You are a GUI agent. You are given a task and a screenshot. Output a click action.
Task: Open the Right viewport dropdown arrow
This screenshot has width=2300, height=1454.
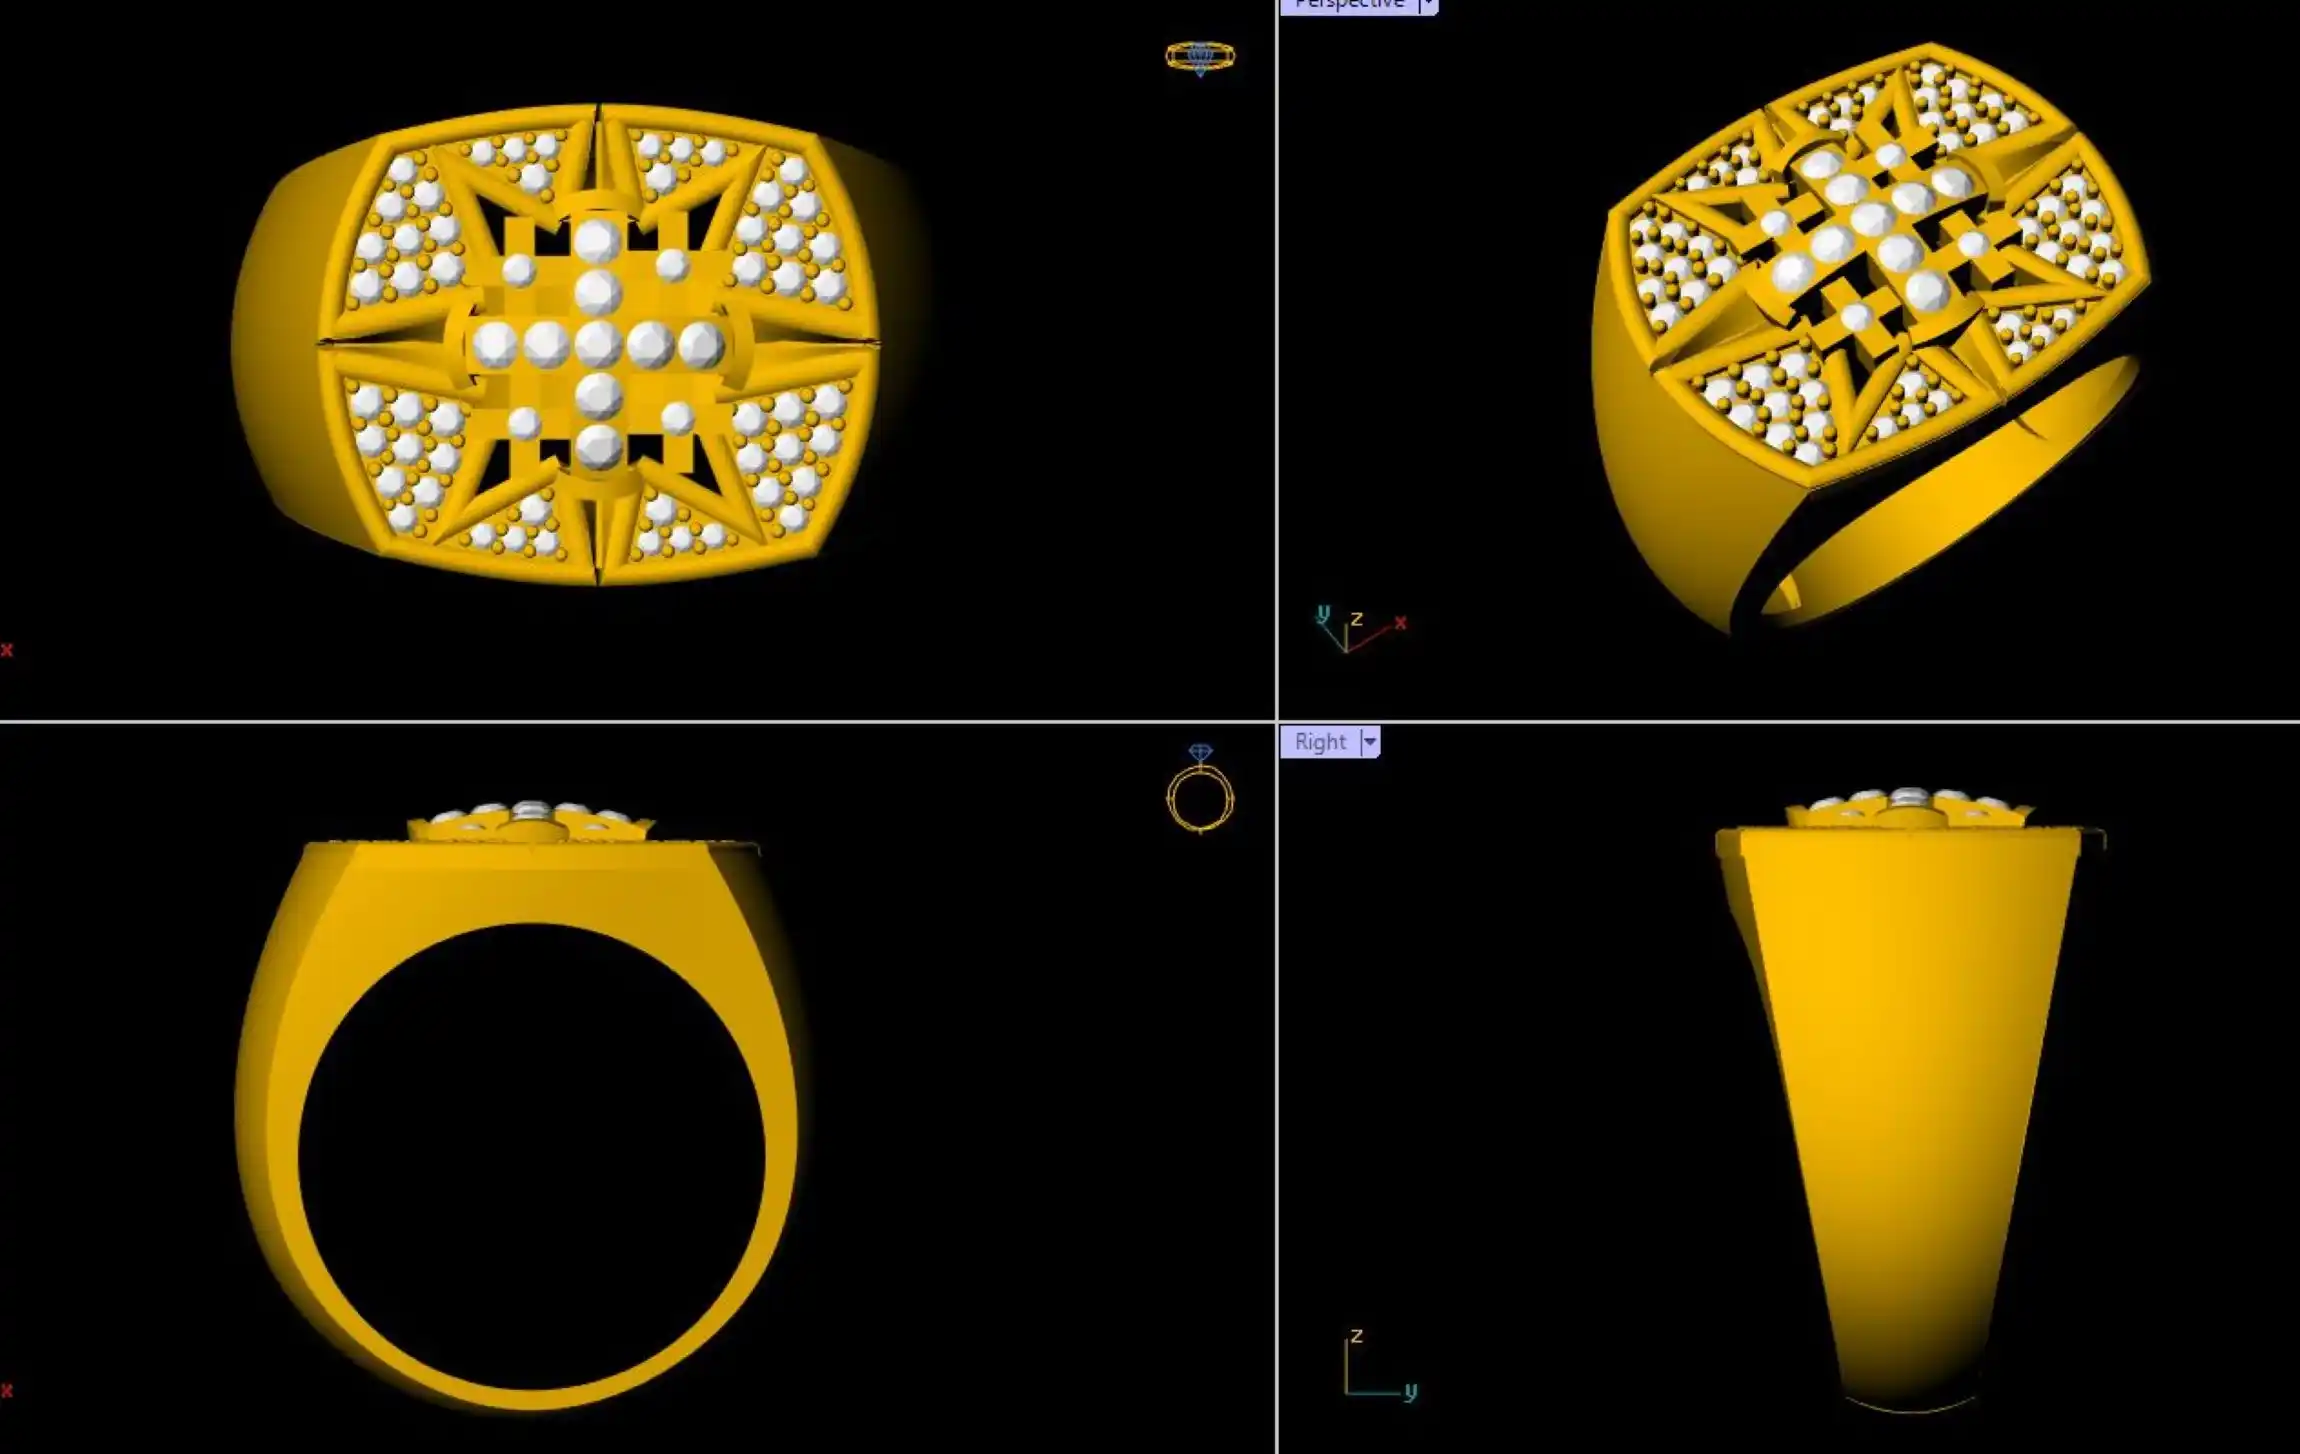tap(1370, 742)
